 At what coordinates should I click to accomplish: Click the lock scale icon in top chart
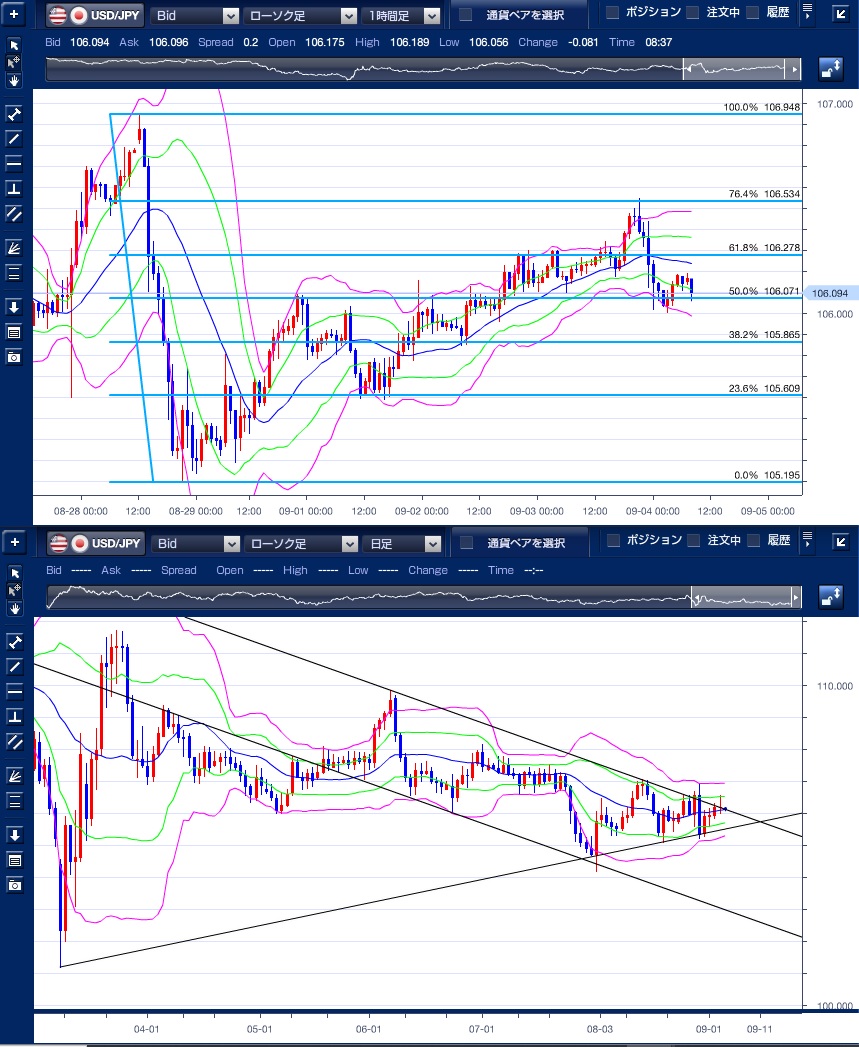(830, 69)
